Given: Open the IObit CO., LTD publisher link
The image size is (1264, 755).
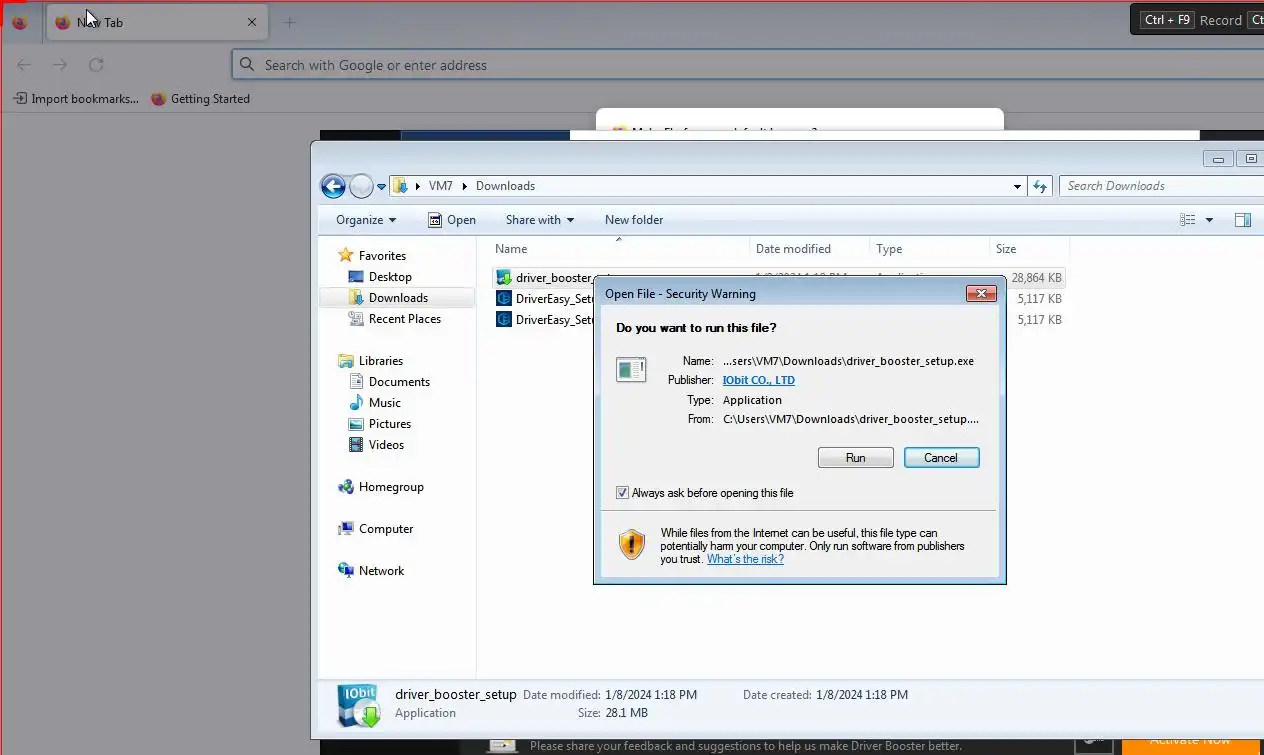Looking at the screenshot, I should (758, 380).
